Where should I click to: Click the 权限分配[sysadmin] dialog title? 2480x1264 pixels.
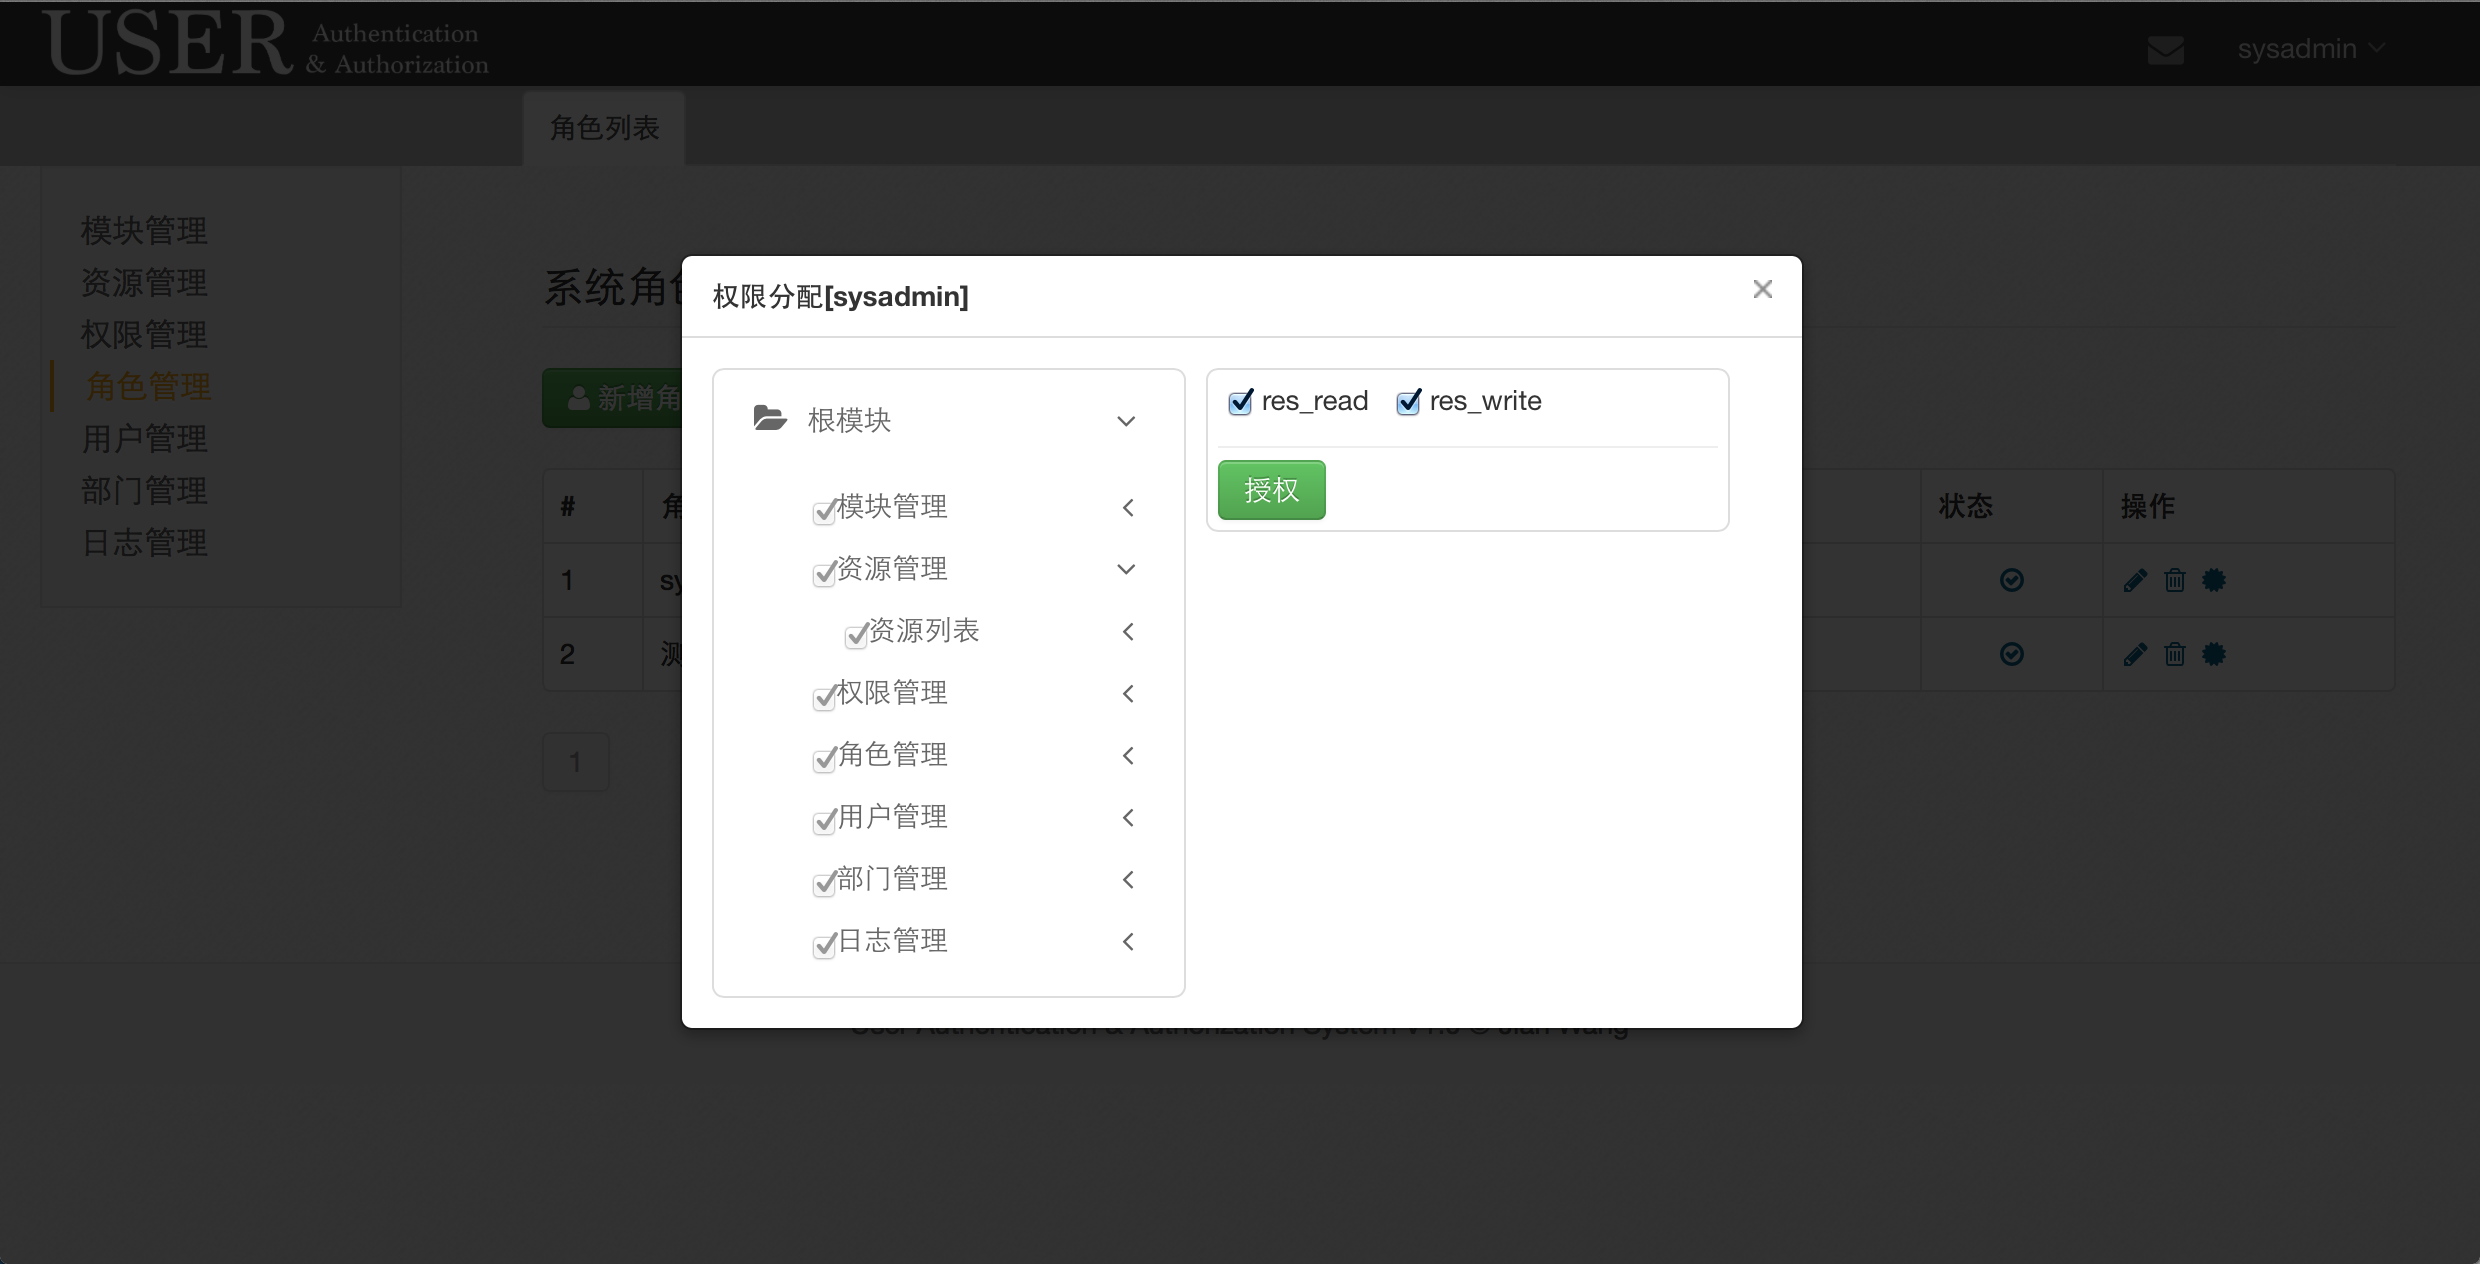(840, 297)
